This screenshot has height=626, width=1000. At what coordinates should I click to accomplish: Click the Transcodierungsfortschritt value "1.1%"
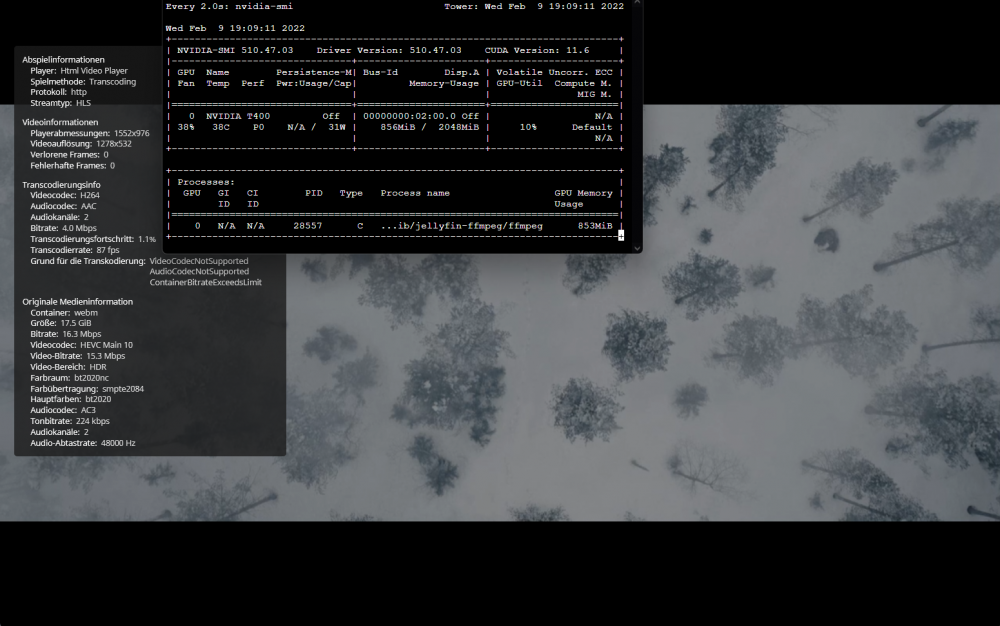pyautogui.click(x=147, y=239)
